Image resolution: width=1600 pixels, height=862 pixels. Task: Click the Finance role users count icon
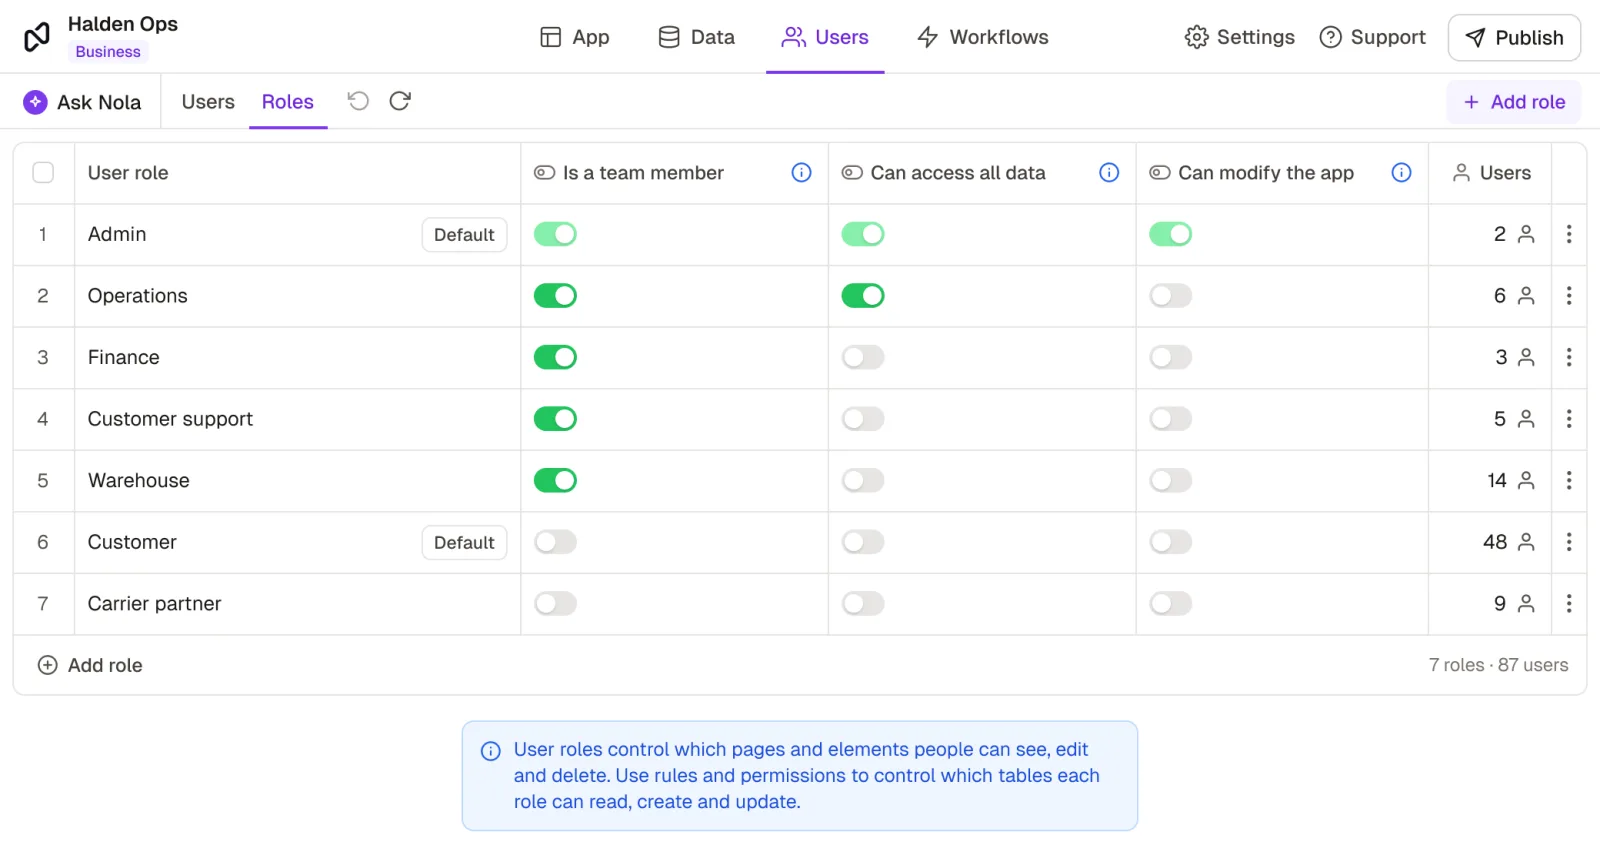tap(1526, 357)
